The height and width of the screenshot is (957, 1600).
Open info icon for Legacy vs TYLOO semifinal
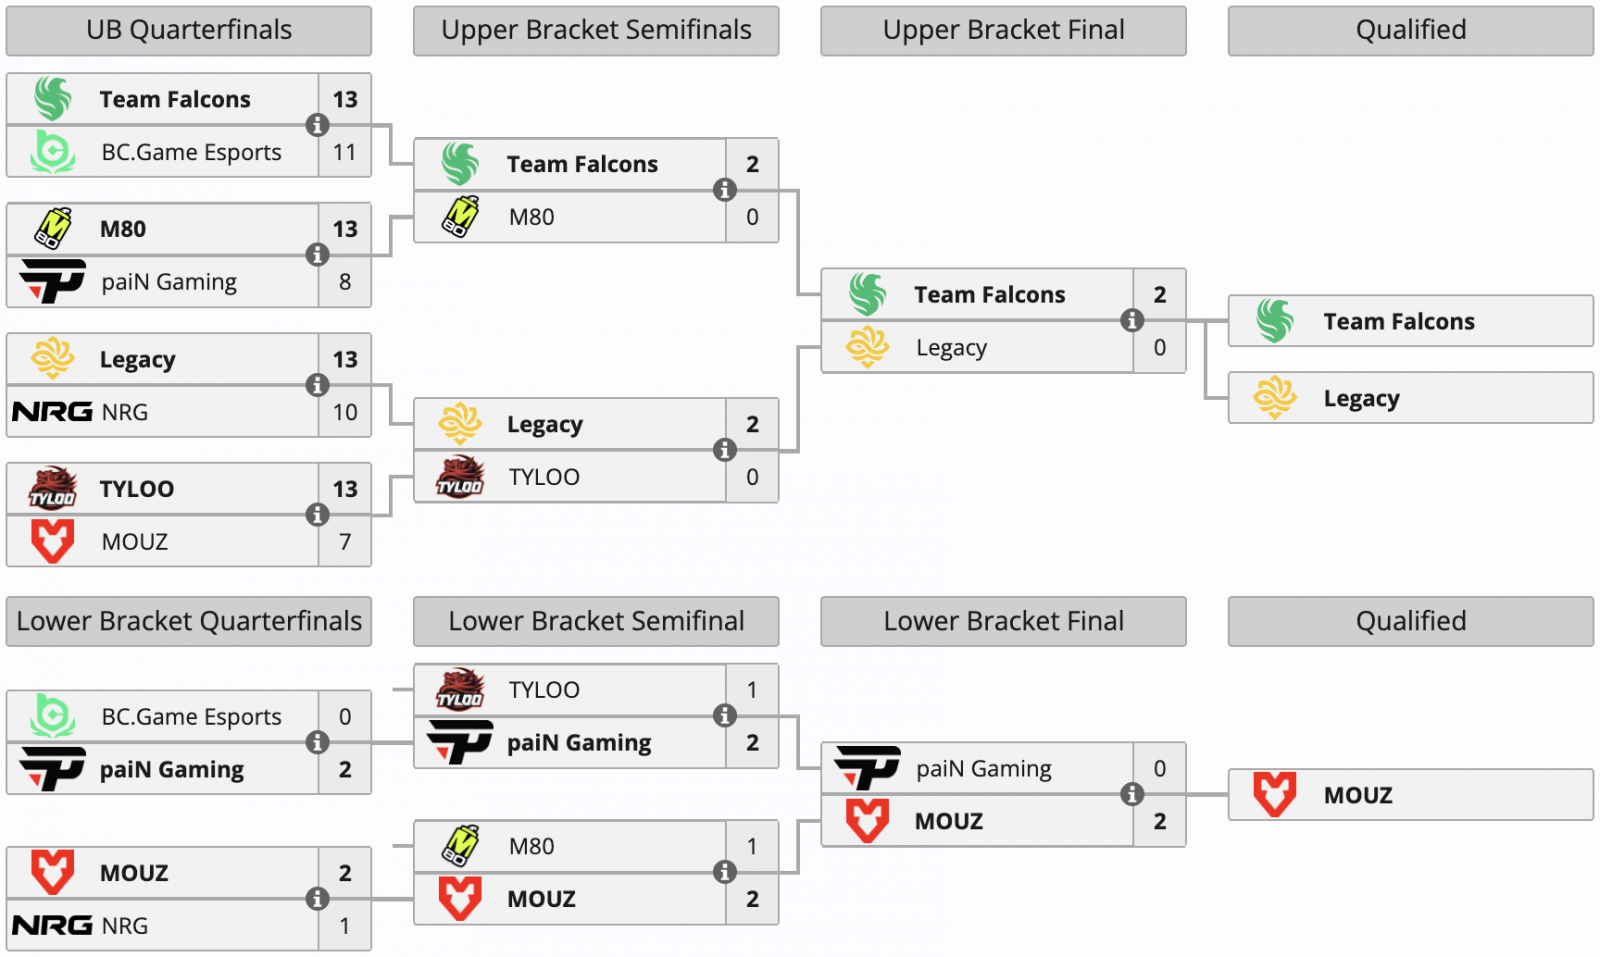pyautogui.click(x=725, y=450)
